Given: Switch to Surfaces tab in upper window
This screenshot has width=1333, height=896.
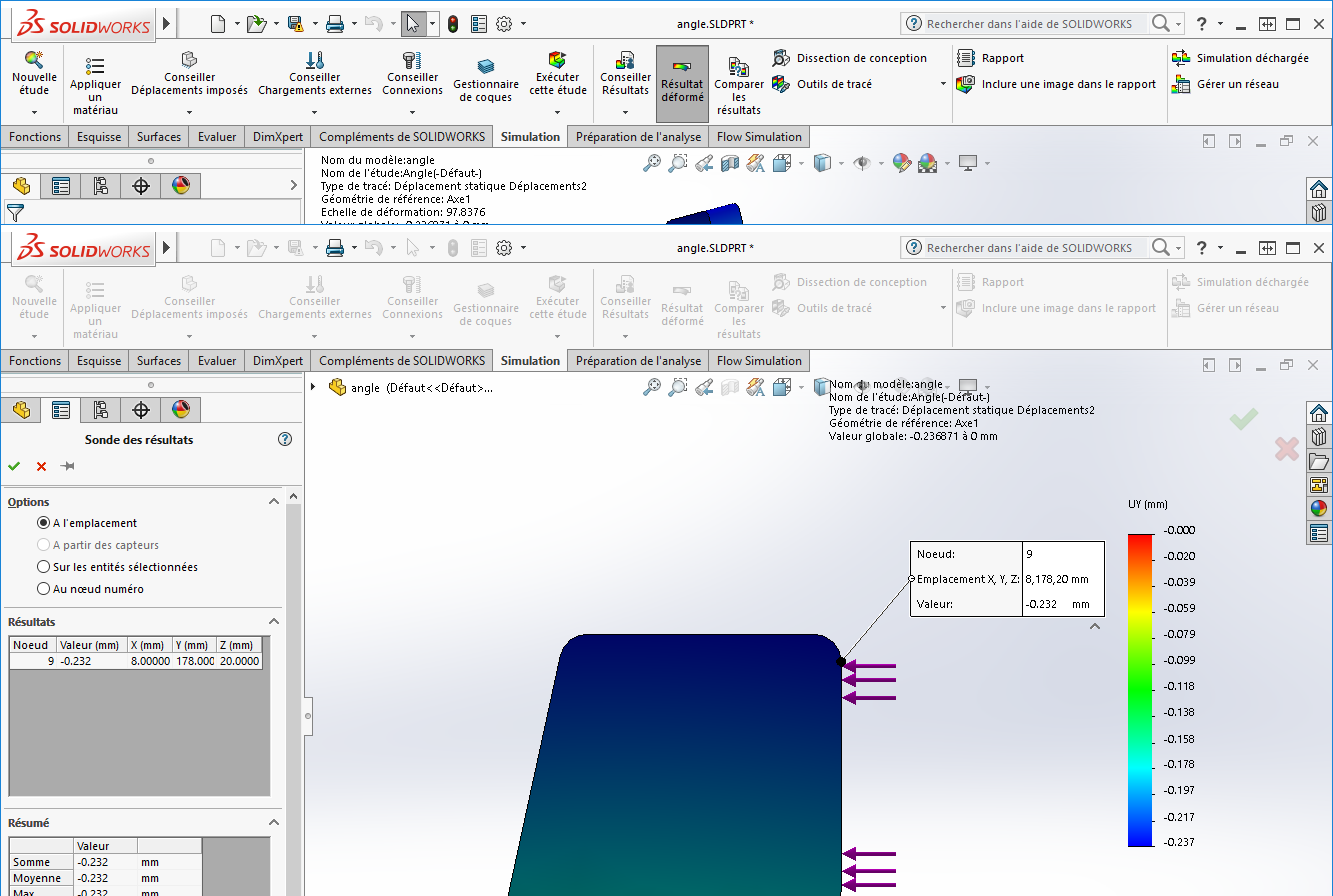Looking at the screenshot, I should coord(159,137).
